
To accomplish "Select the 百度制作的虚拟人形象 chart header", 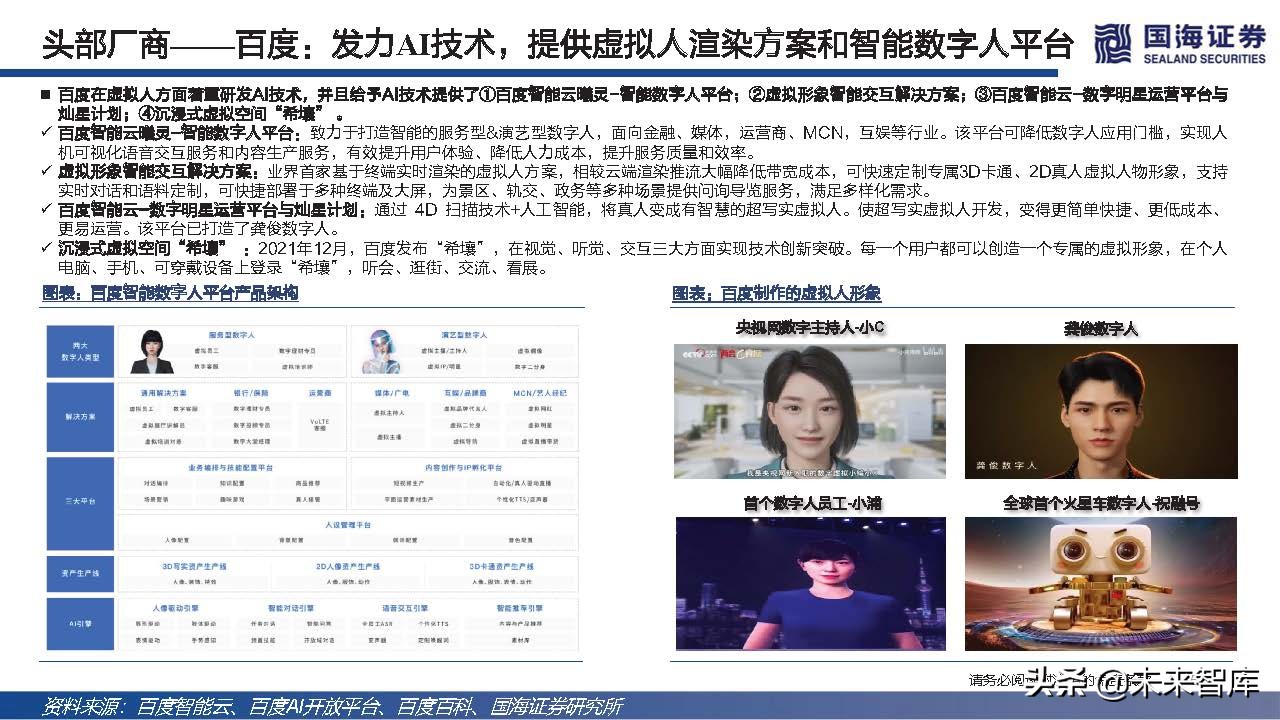I will pos(777,294).
